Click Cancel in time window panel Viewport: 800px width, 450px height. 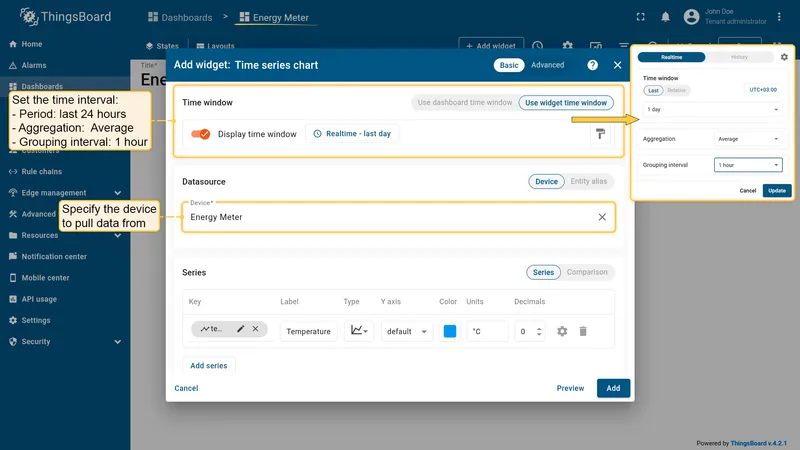747,190
